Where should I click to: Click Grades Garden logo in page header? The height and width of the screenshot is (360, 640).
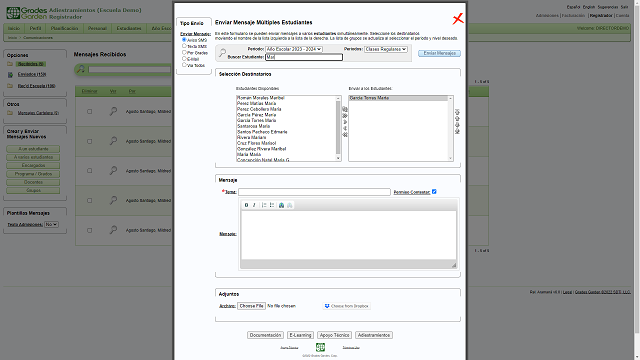pyautogui.click(x=27, y=13)
